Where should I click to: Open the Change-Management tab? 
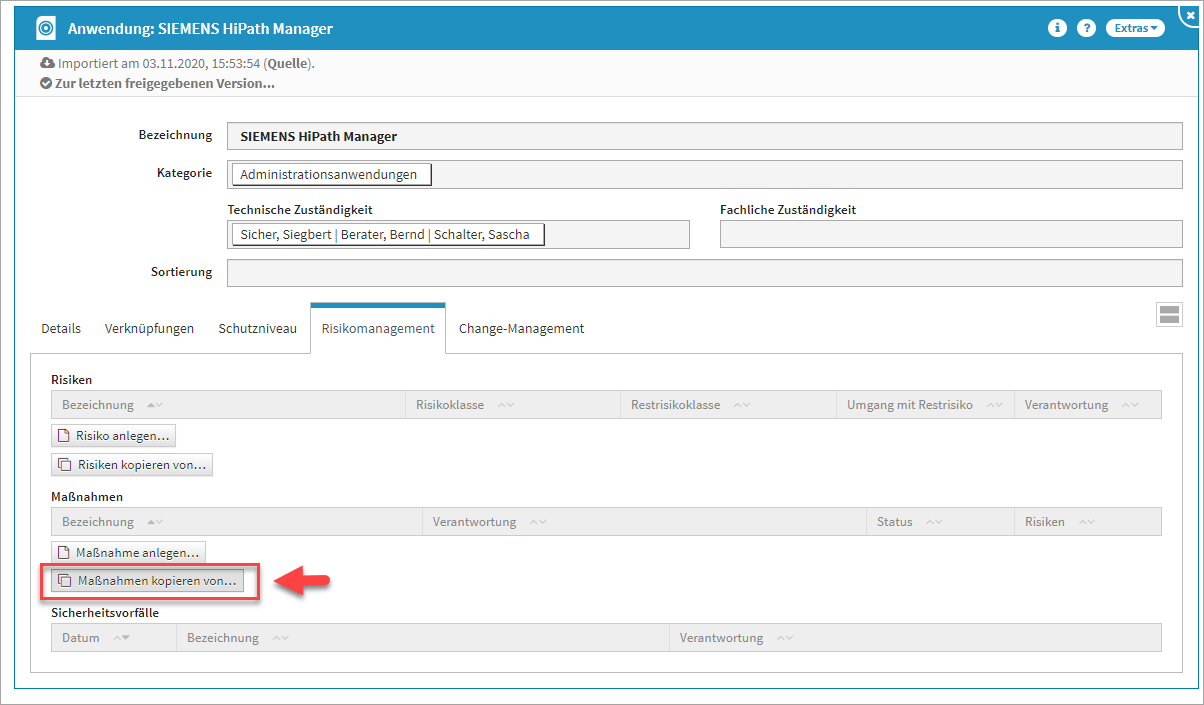[x=521, y=328]
